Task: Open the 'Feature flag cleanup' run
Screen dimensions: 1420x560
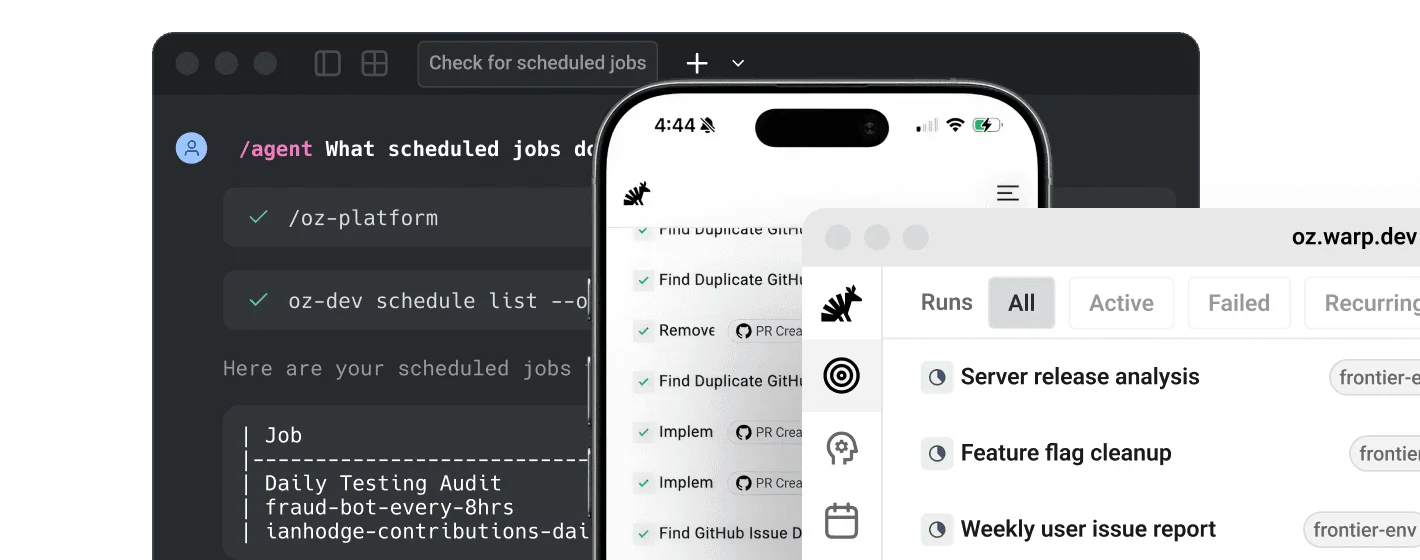Action: (x=1066, y=453)
